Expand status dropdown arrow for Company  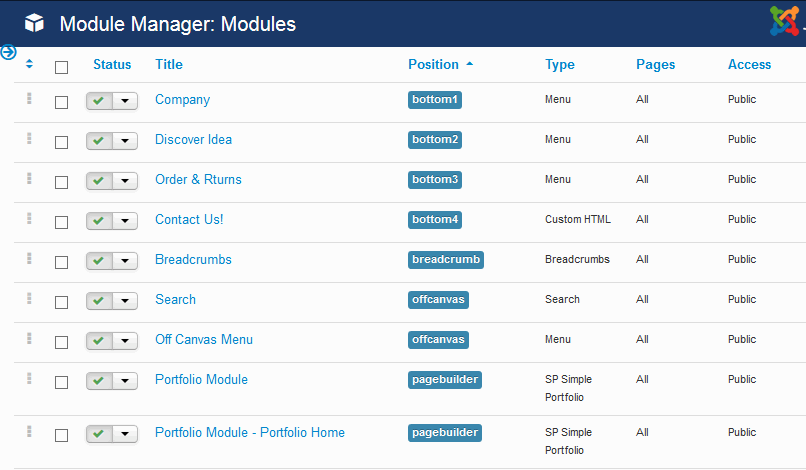tap(125, 101)
